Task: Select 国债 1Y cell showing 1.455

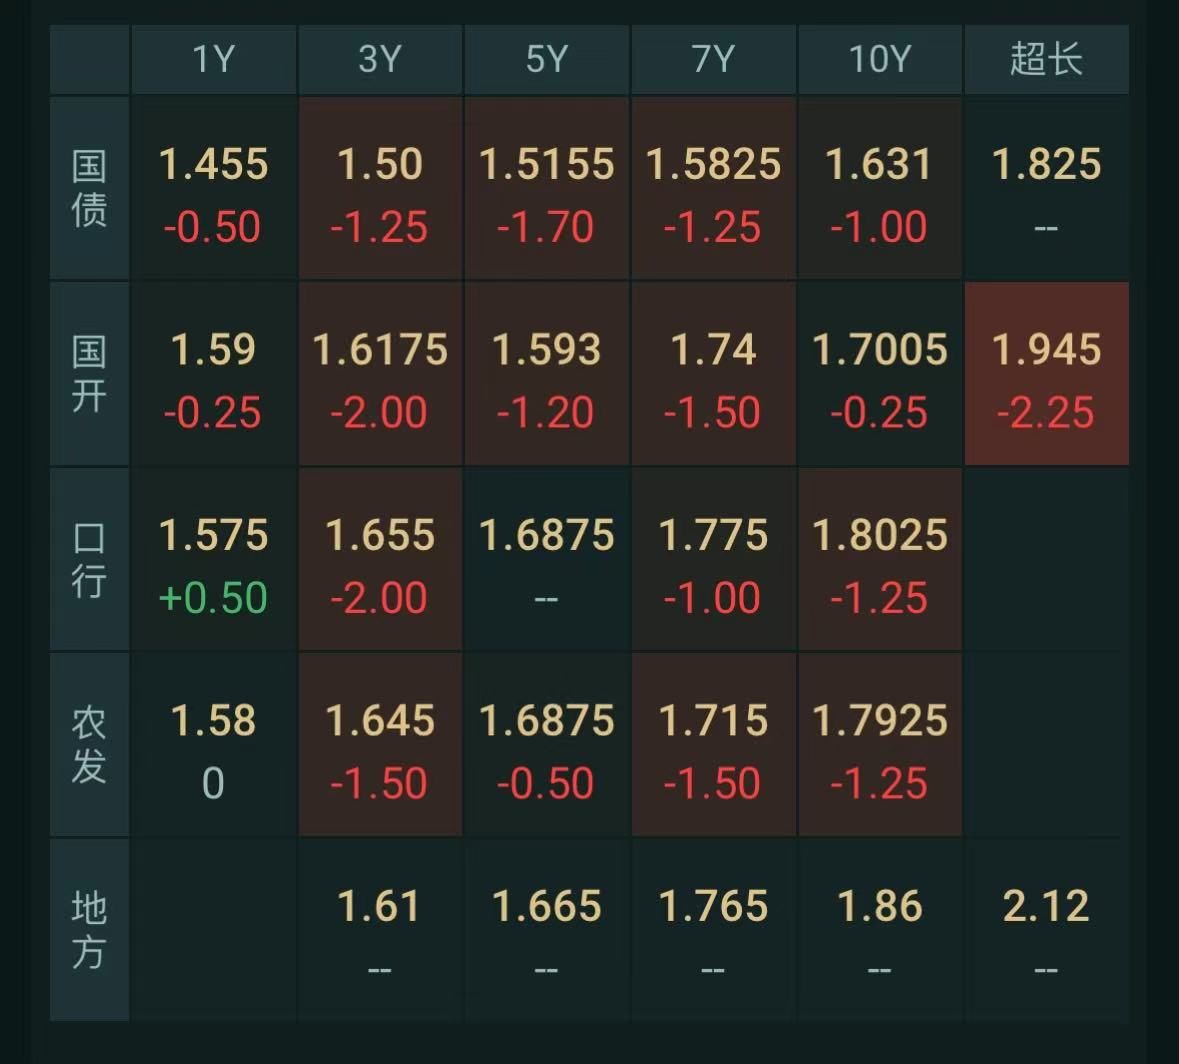Action: (214, 188)
